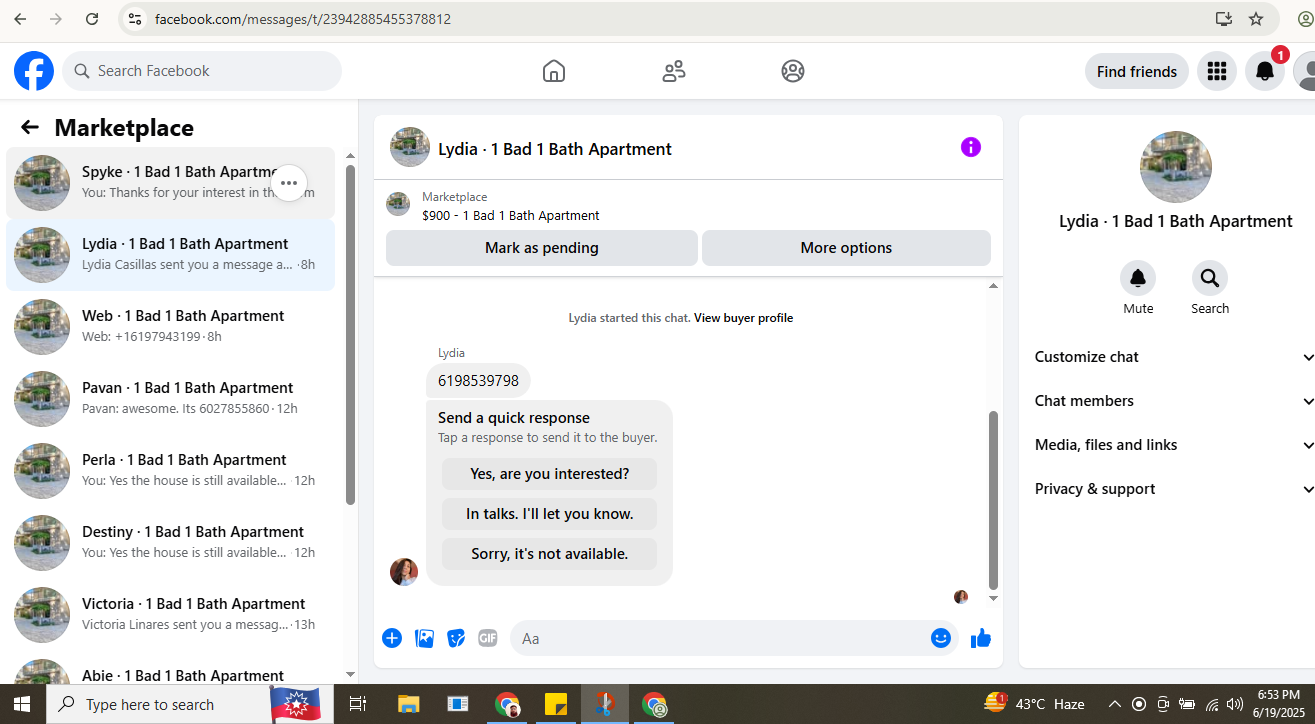Show hidden system tray icons chevron

point(1115,704)
